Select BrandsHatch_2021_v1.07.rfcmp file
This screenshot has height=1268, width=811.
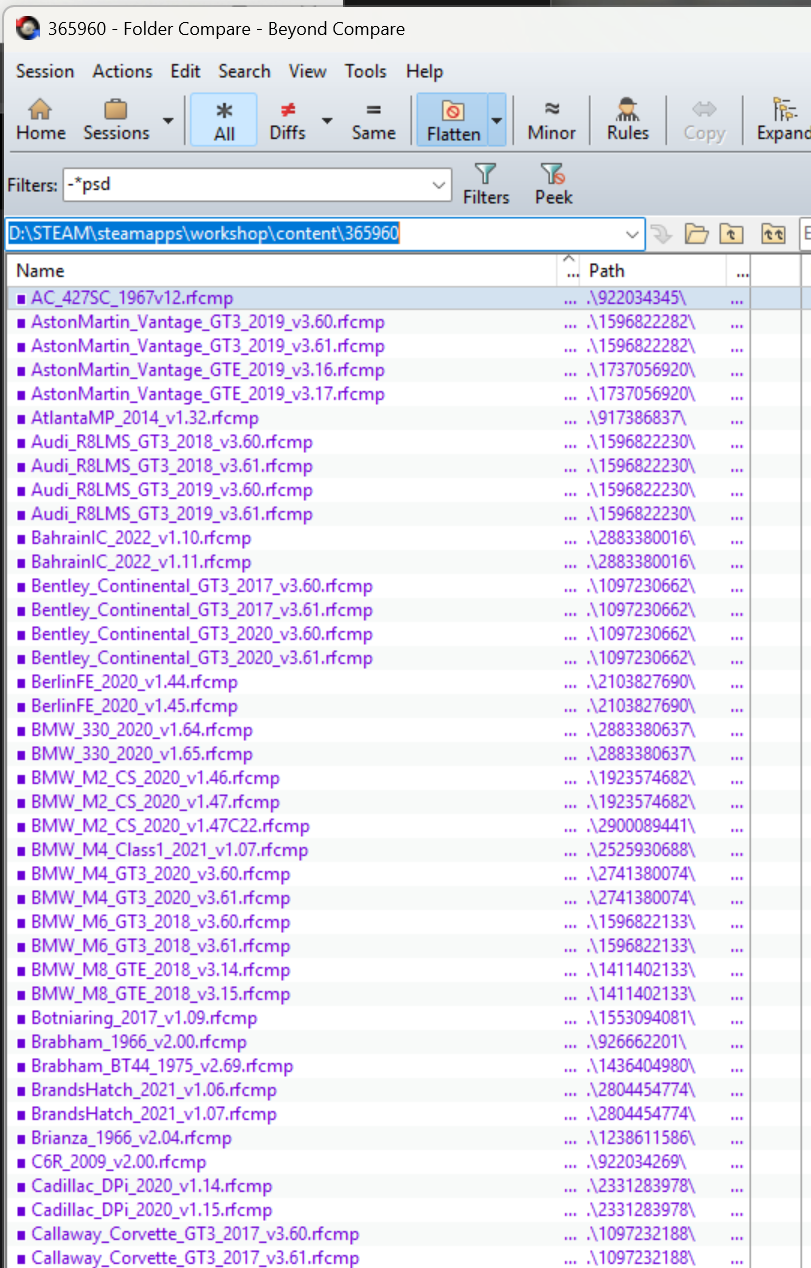[154, 1114]
